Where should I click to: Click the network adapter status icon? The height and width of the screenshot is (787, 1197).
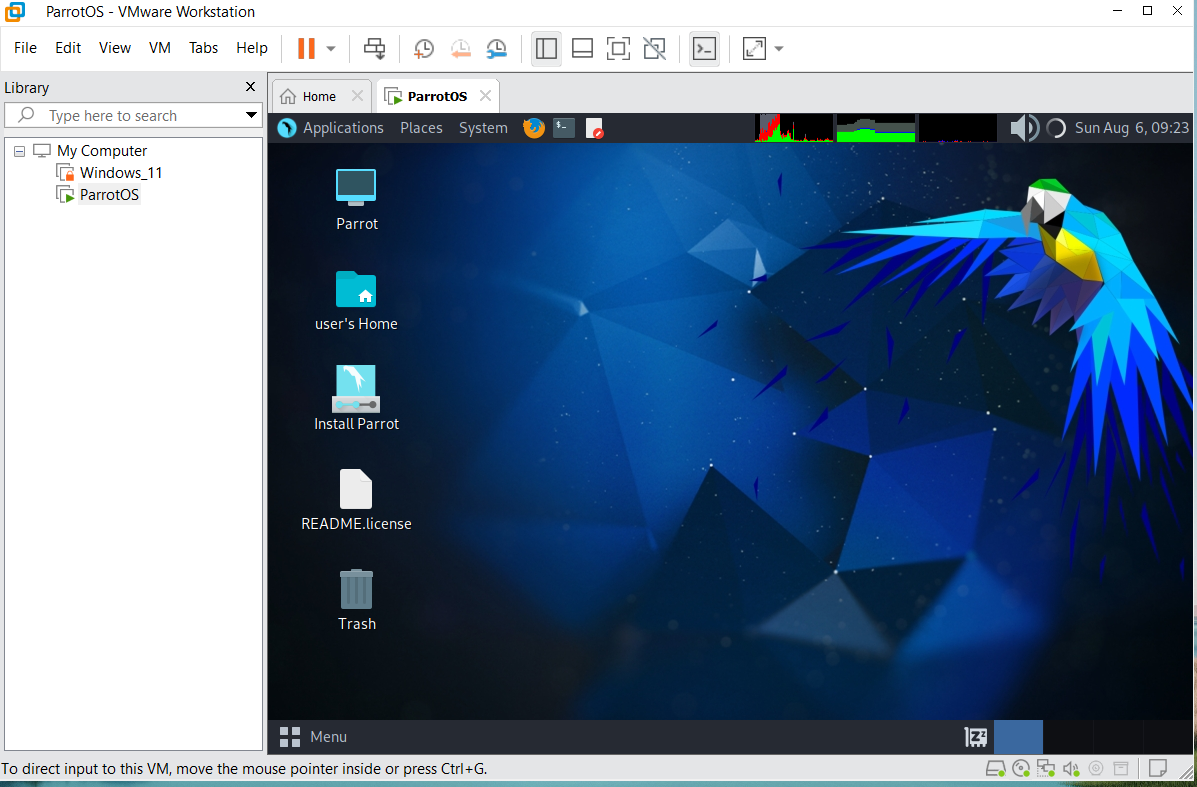[1045, 768]
